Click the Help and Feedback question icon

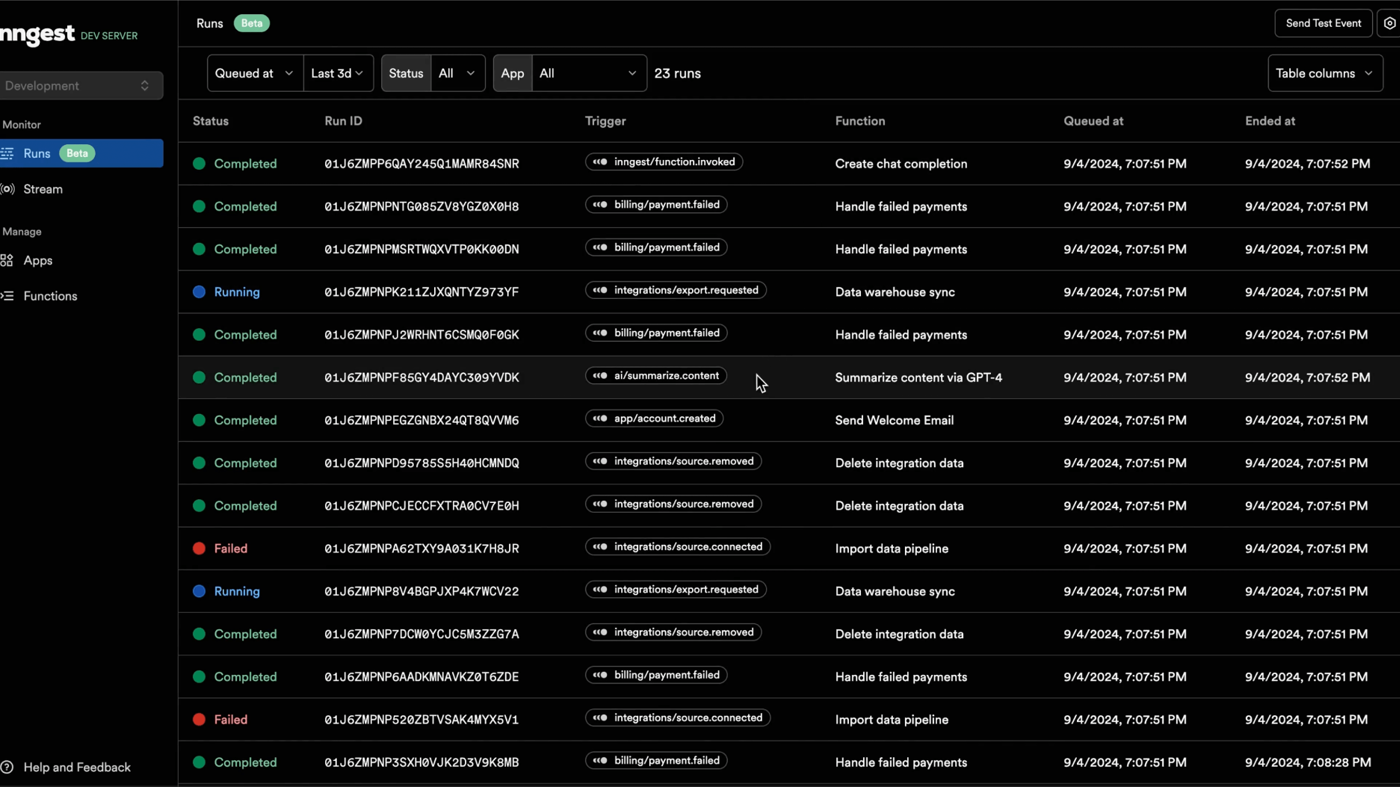pos(7,767)
